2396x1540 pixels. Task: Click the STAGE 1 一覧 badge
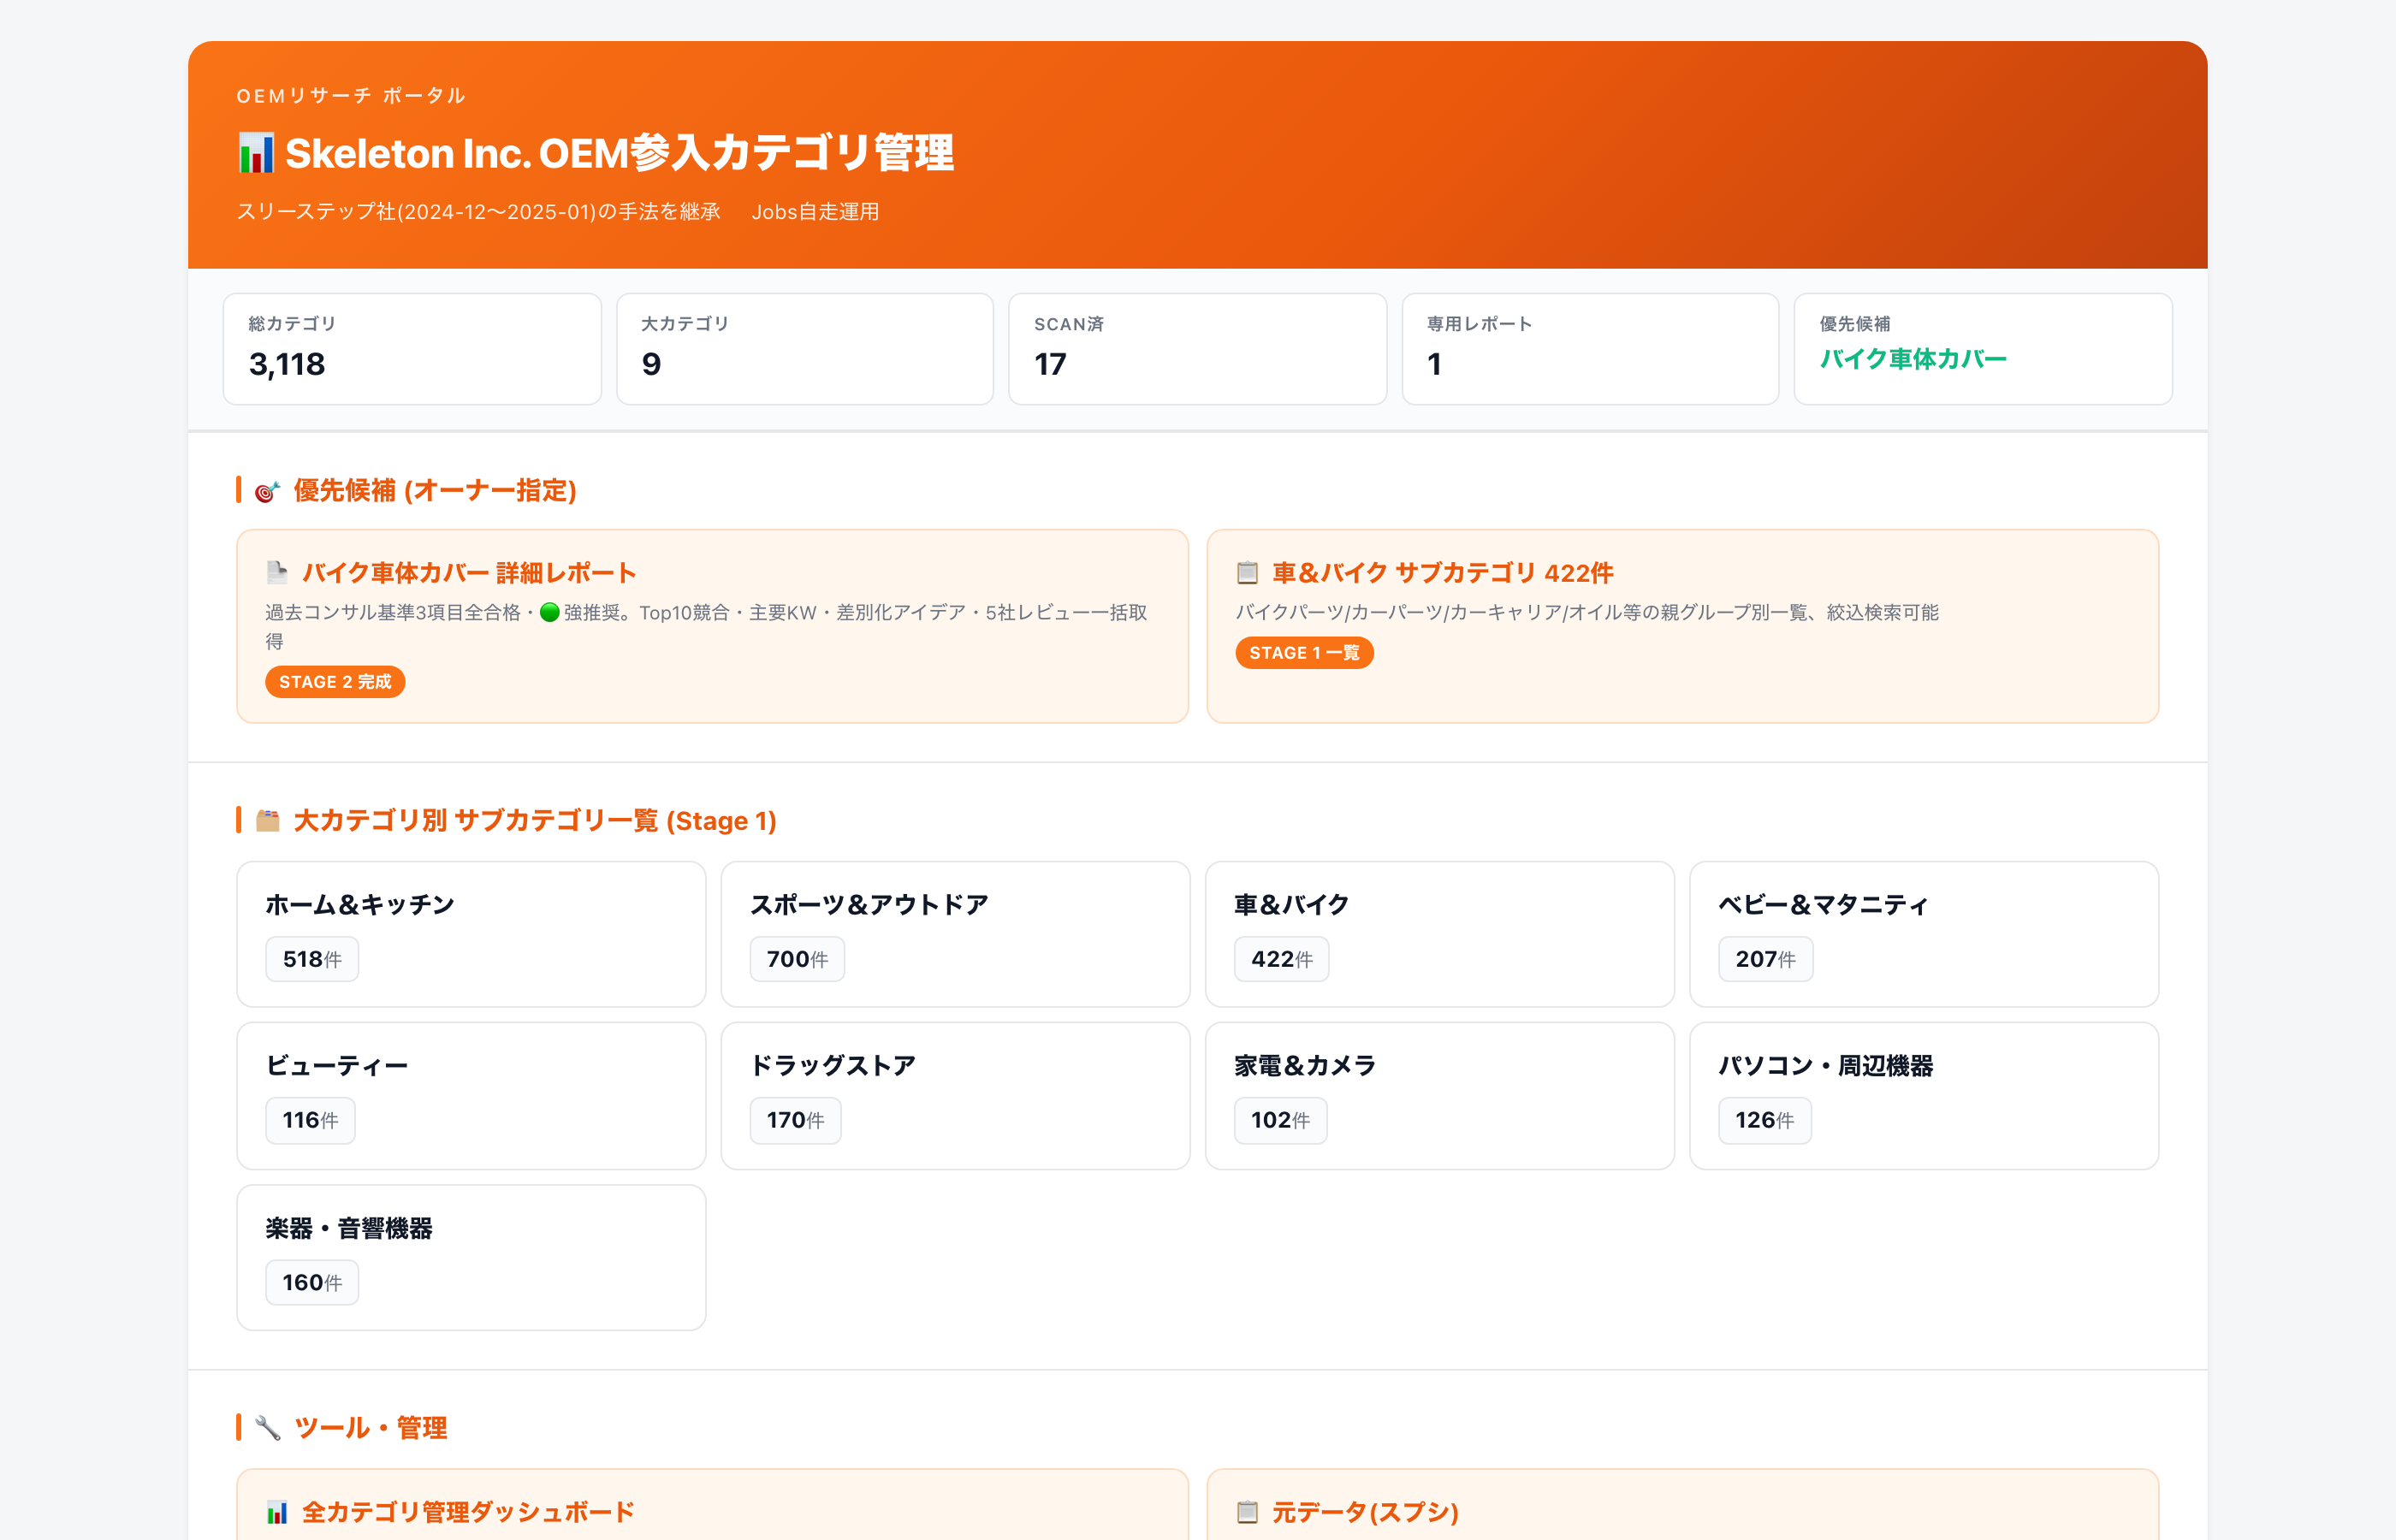pos(1304,653)
